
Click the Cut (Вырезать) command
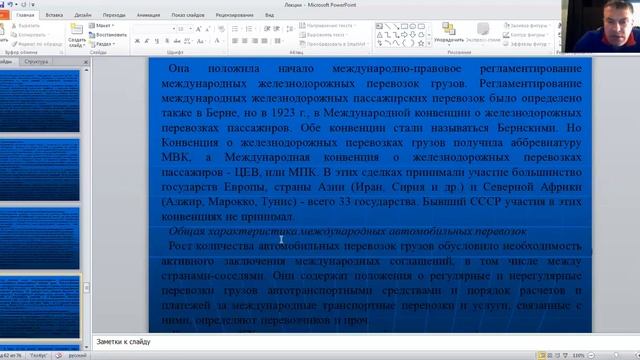tap(26, 26)
